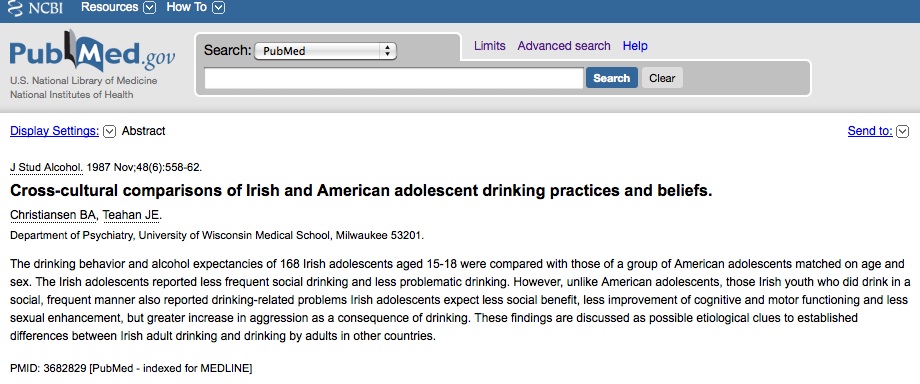Select author Christiansen BA
Image resolution: width=920 pixels, height=384 pixels.
pyautogui.click(x=53, y=215)
